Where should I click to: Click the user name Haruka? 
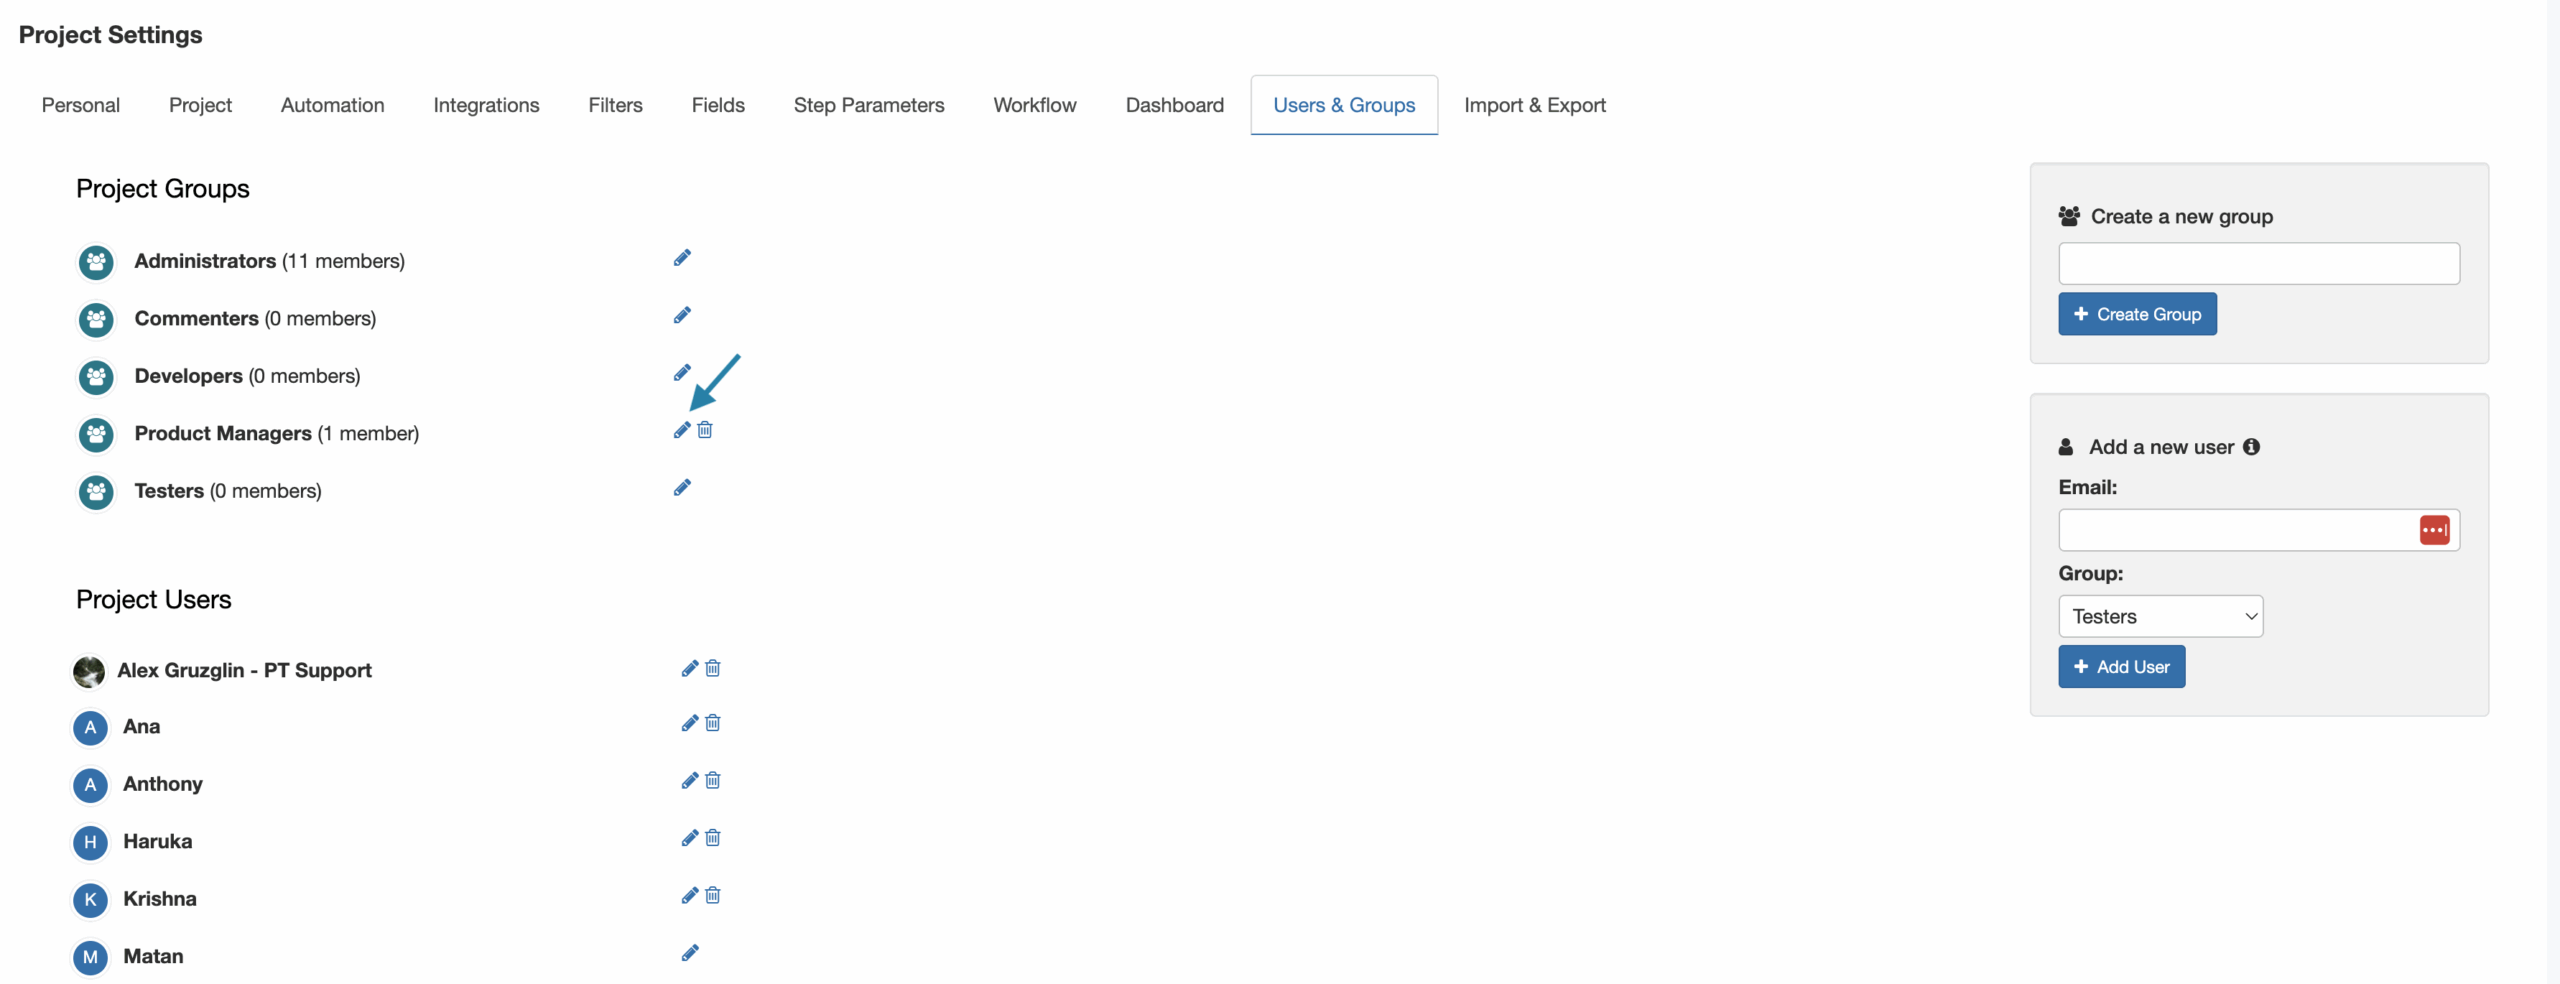tap(158, 841)
